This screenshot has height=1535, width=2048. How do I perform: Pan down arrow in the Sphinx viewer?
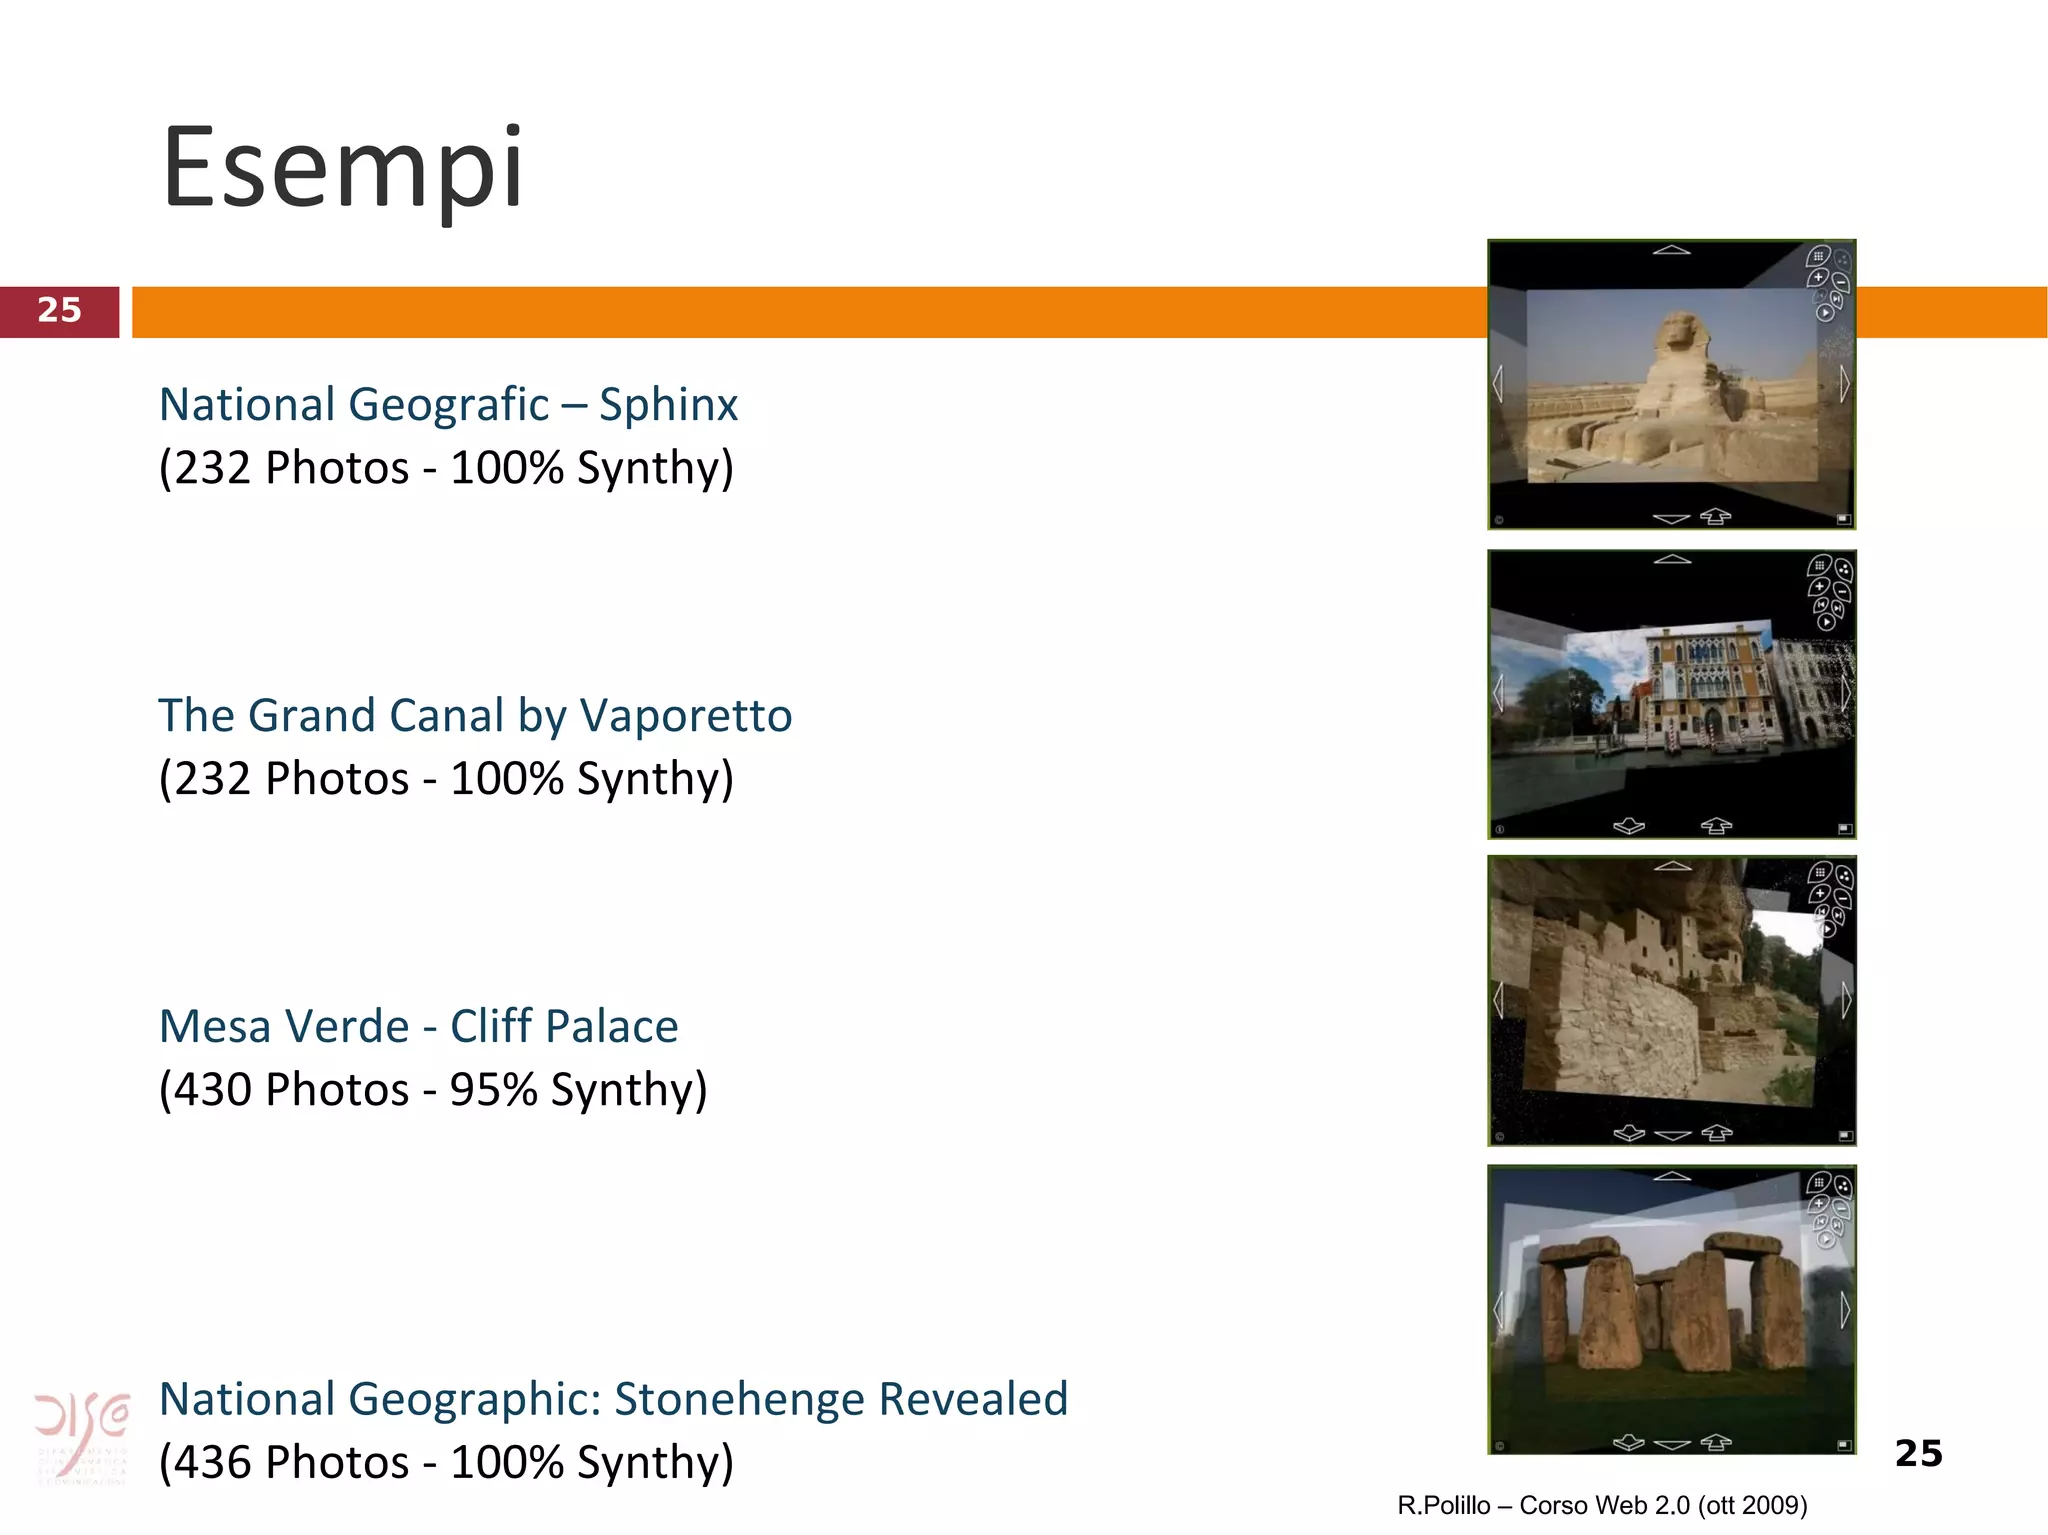[1671, 518]
